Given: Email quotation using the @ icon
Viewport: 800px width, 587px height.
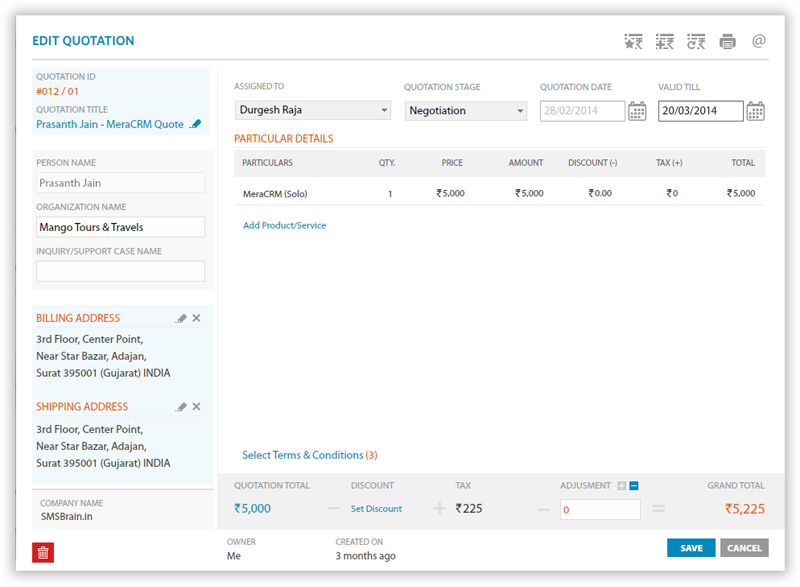Looking at the screenshot, I should (x=758, y=41).
